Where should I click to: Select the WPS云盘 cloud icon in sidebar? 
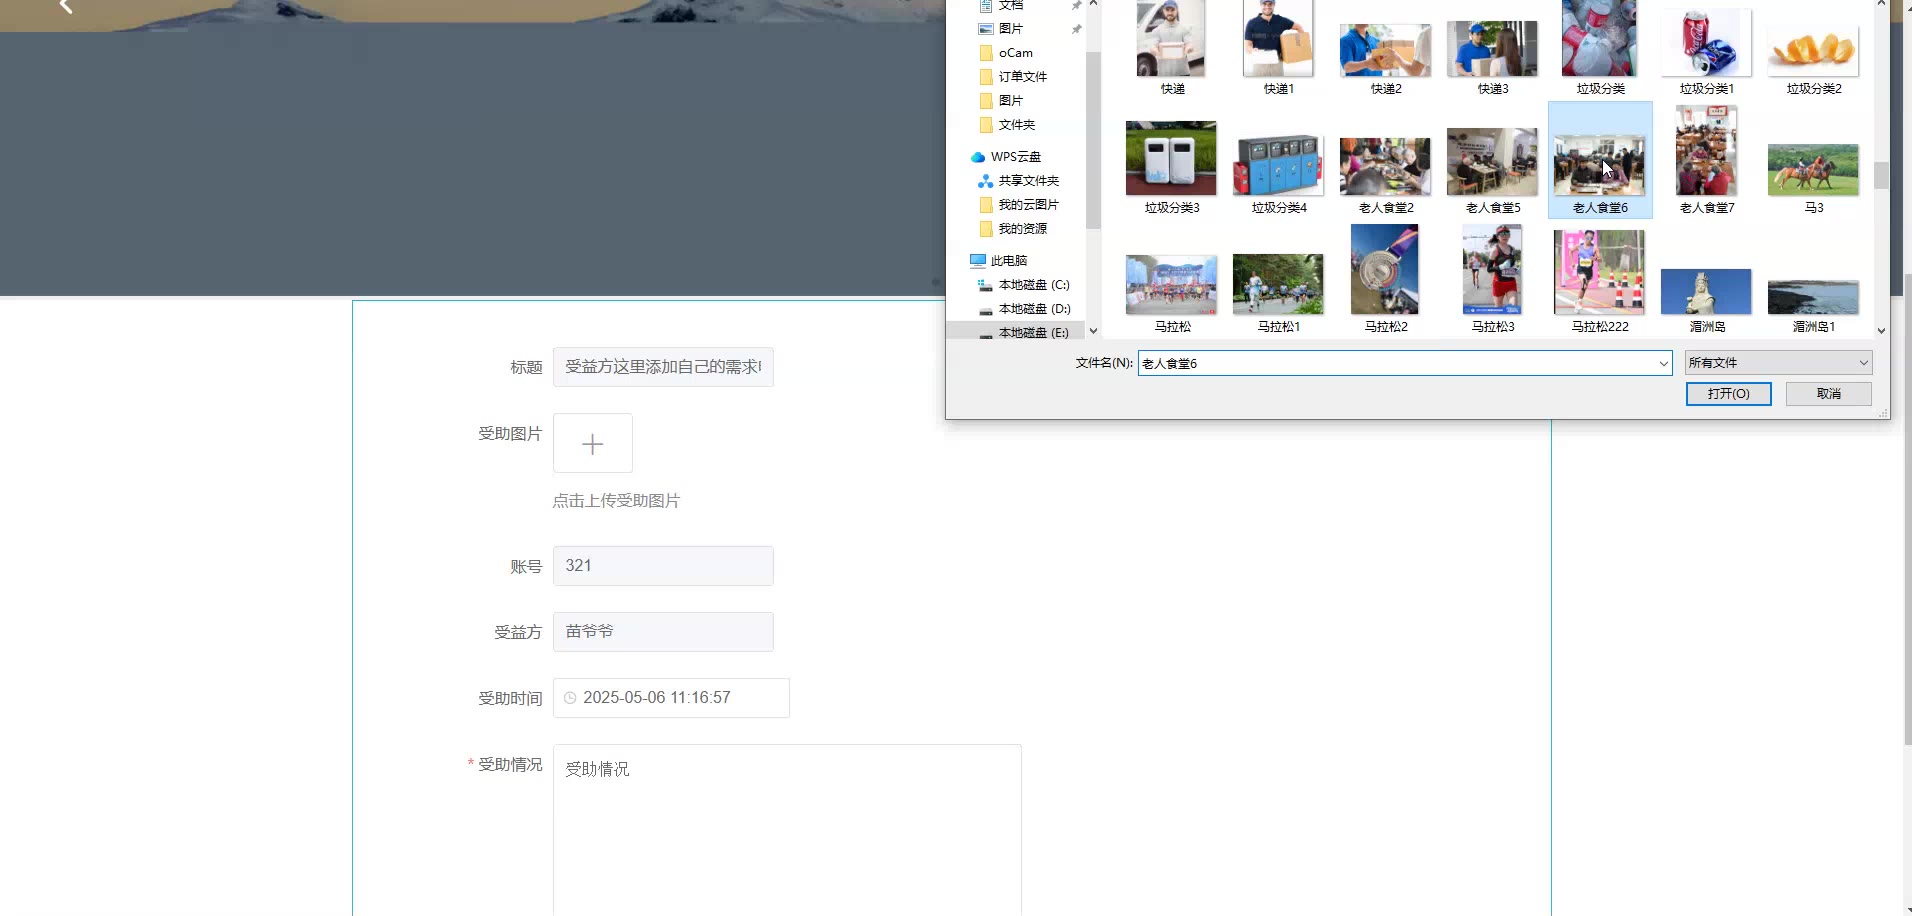tap(978, 157)
